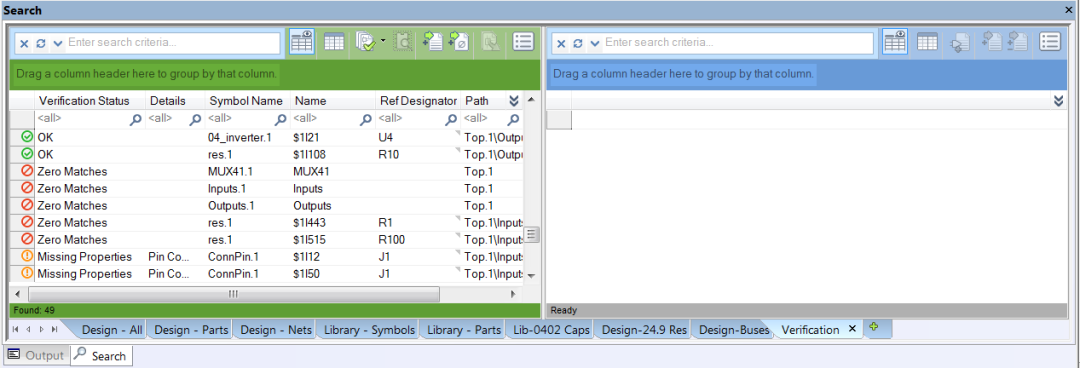Image resolution: width=1080 pixels, height=368 pixels.
Task: Toggle left pane table view with eye
Action: click(302, 41)
